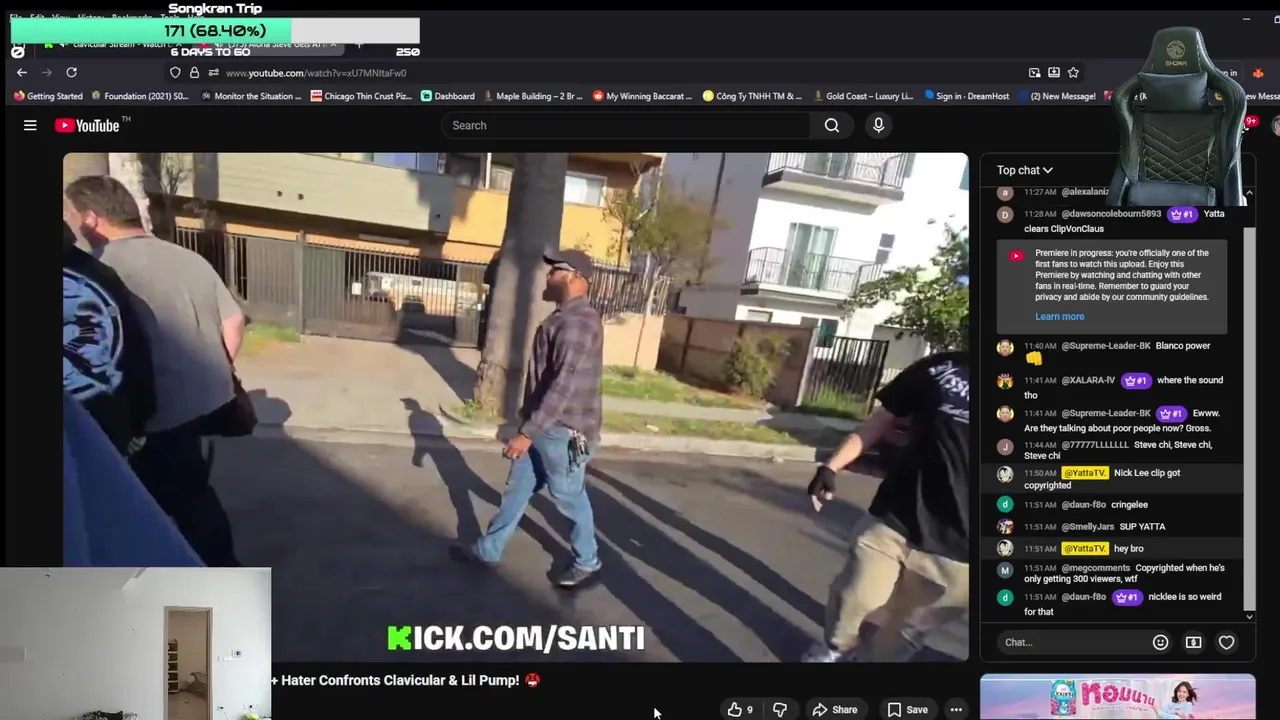Click Learn more in premiere notice

click(1059, 316)
